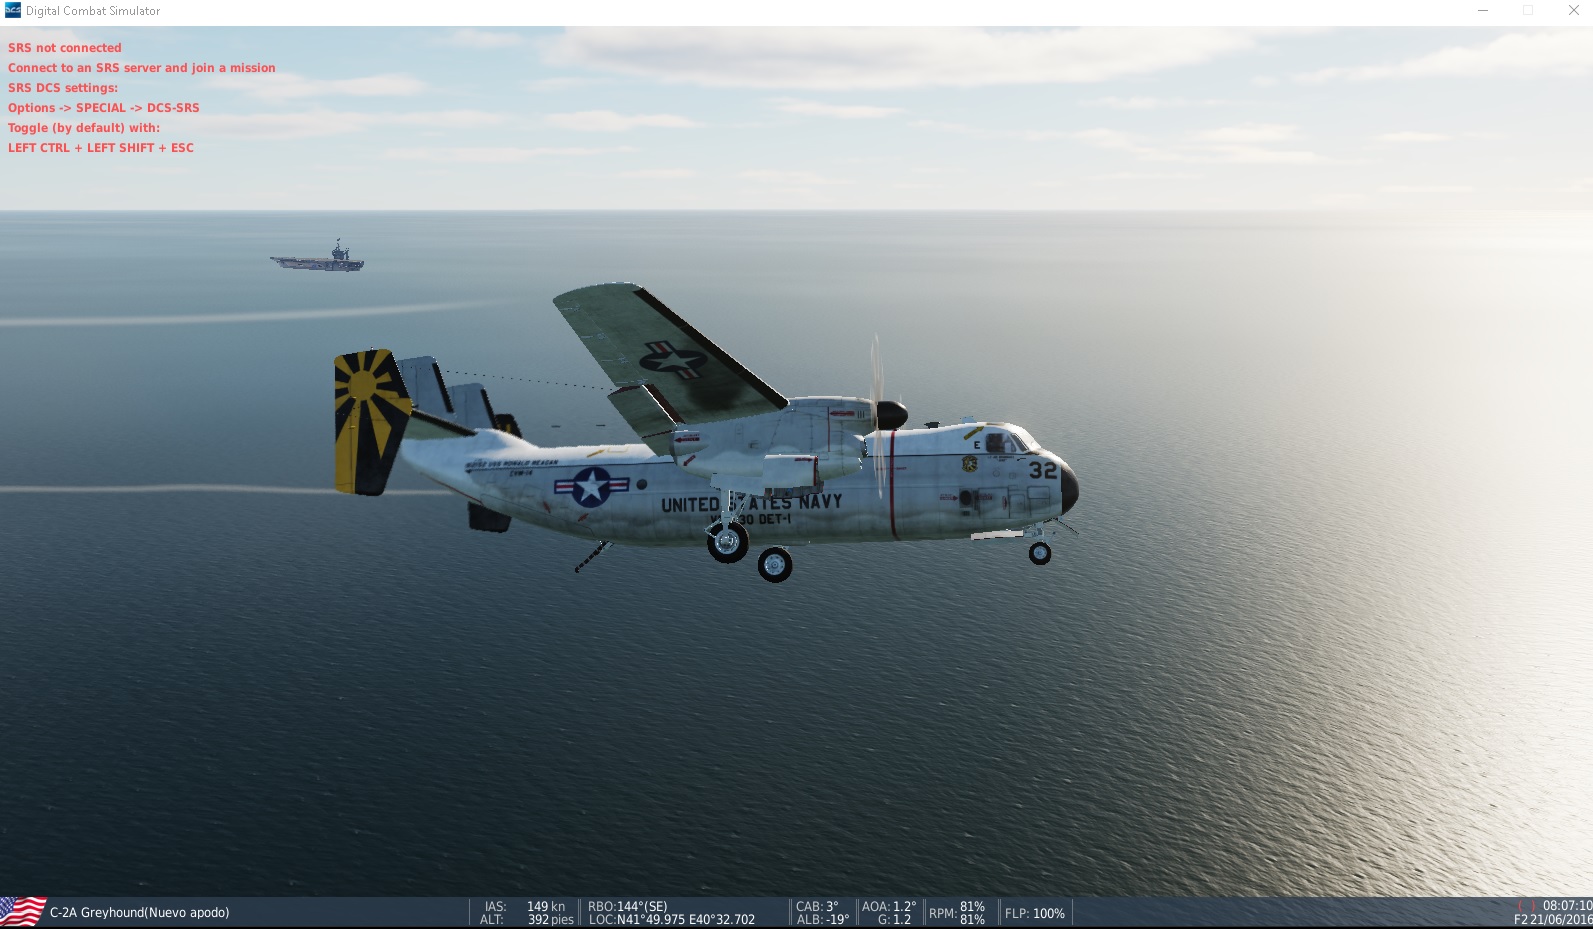1593x929 pixels.
Task: Click the star roundel on the fuselage
Action: pos(591,487)
